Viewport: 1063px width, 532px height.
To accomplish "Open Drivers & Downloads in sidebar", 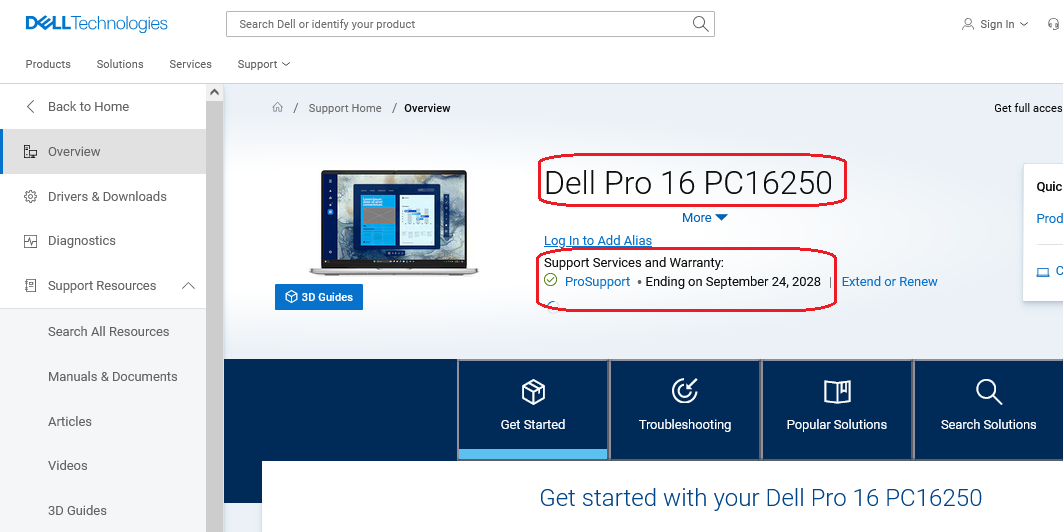I will coord(103,197).
